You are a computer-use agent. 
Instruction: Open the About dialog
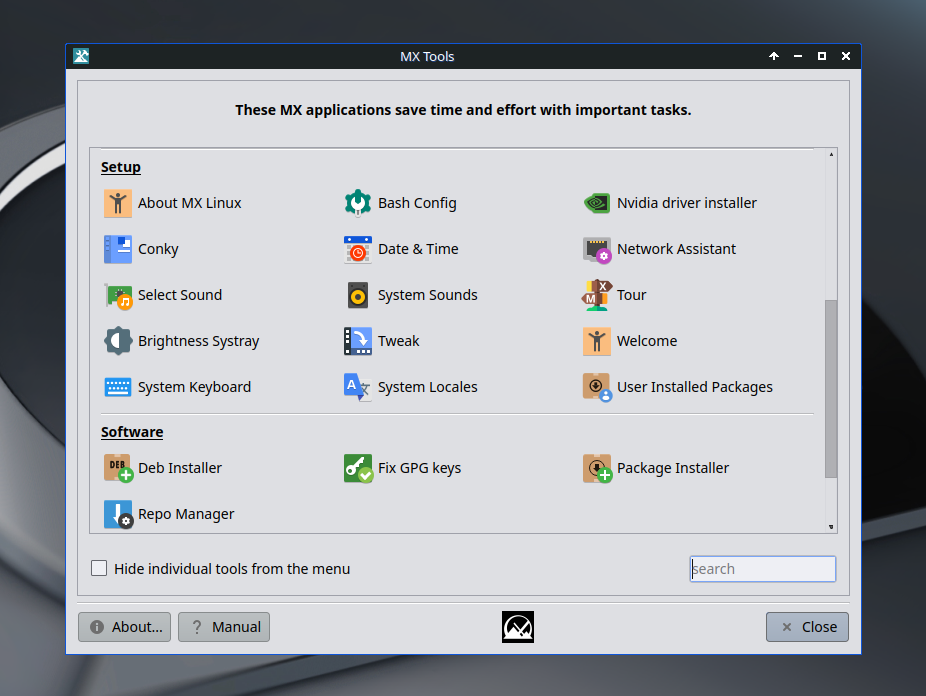pos(124,627)
